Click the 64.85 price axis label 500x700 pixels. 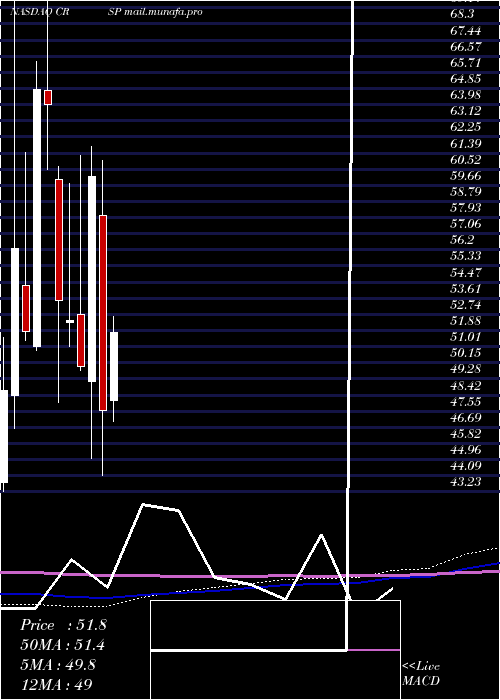pyautogui.click(x=466, y=79)
